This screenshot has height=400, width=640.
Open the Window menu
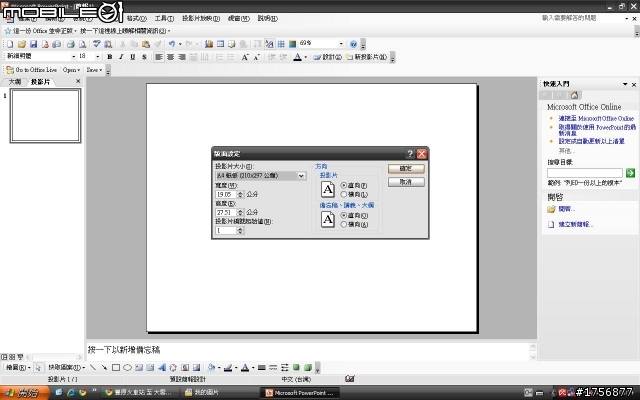(238, 18)
